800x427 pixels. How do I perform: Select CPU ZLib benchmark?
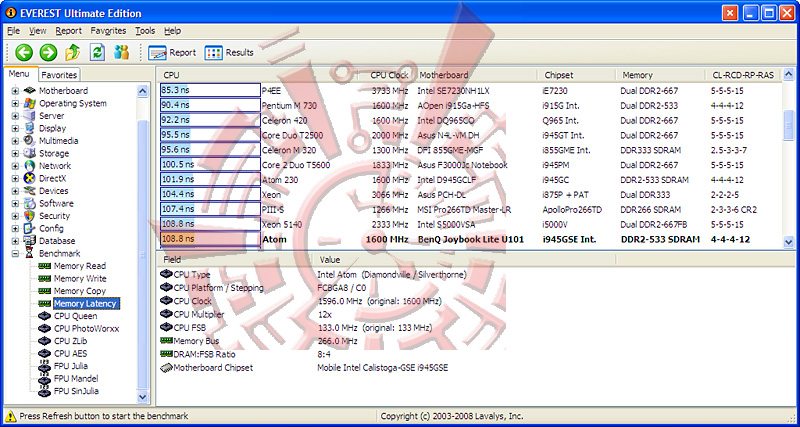click(70, 341)
